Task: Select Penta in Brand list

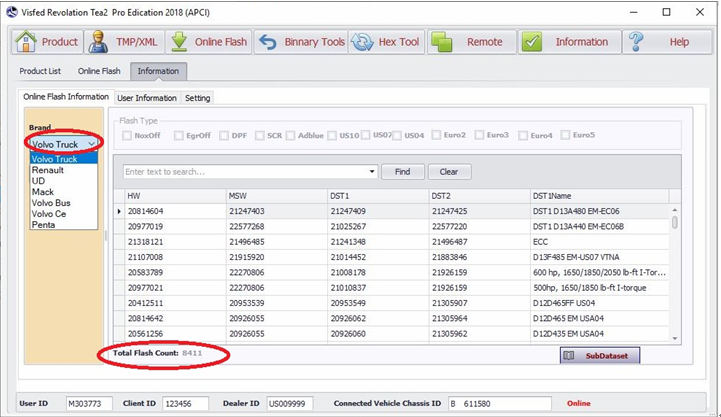Action: click(x=64, y=225)
